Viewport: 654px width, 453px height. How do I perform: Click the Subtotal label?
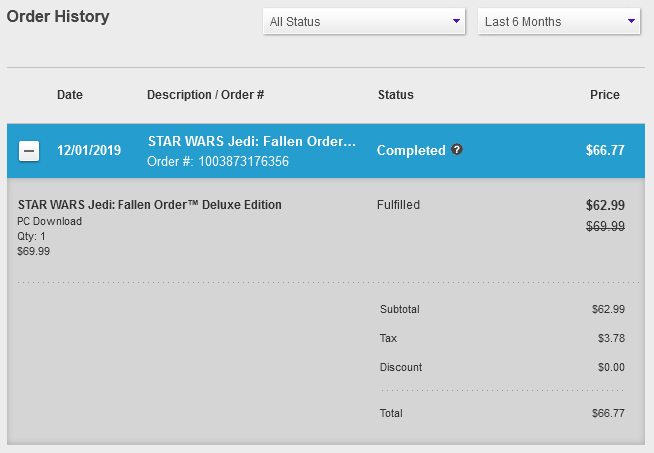[400, 309]
